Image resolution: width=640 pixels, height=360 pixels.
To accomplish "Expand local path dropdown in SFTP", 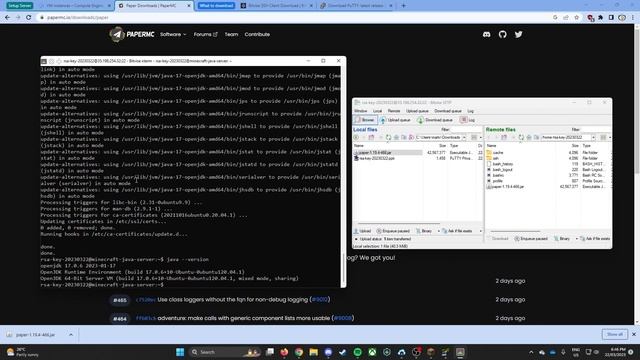I will click(464, 138).
